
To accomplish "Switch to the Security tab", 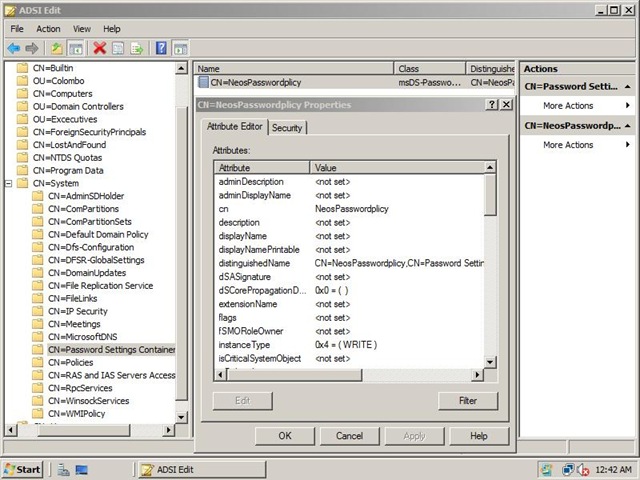I will point(287,128).
